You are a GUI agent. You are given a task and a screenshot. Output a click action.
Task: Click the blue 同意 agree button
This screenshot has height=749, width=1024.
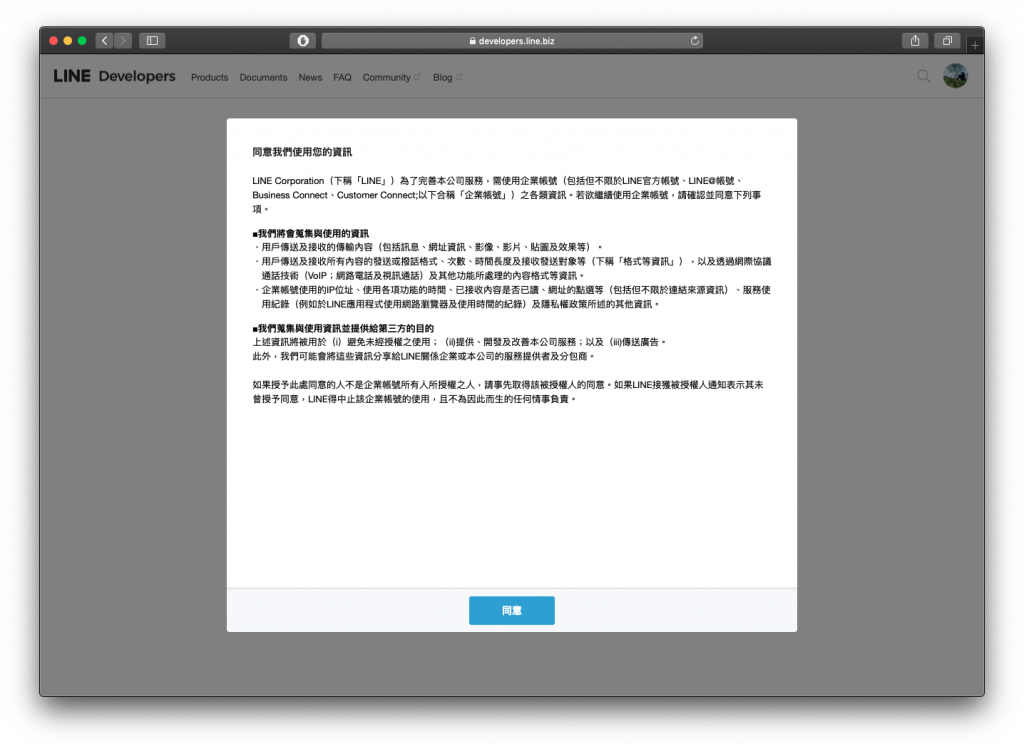[511, 611]
